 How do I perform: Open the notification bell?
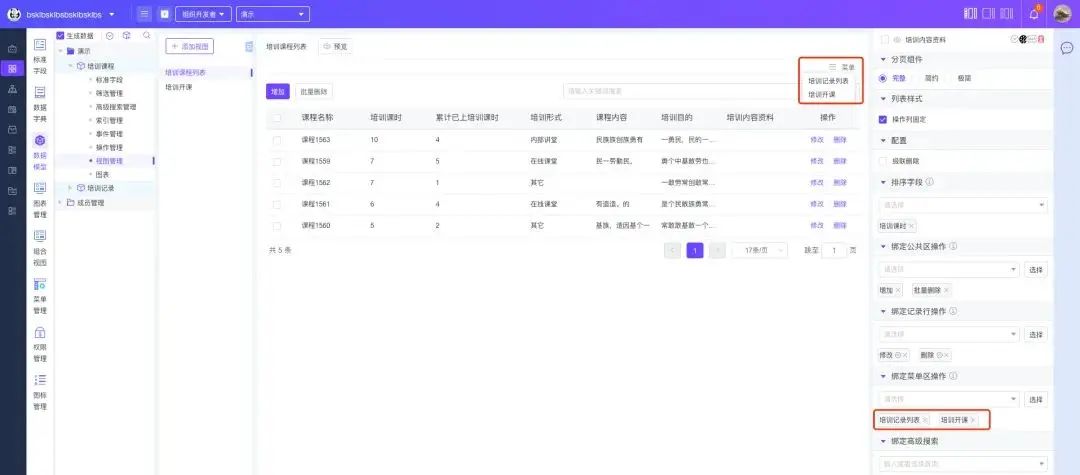point(1034,14)
